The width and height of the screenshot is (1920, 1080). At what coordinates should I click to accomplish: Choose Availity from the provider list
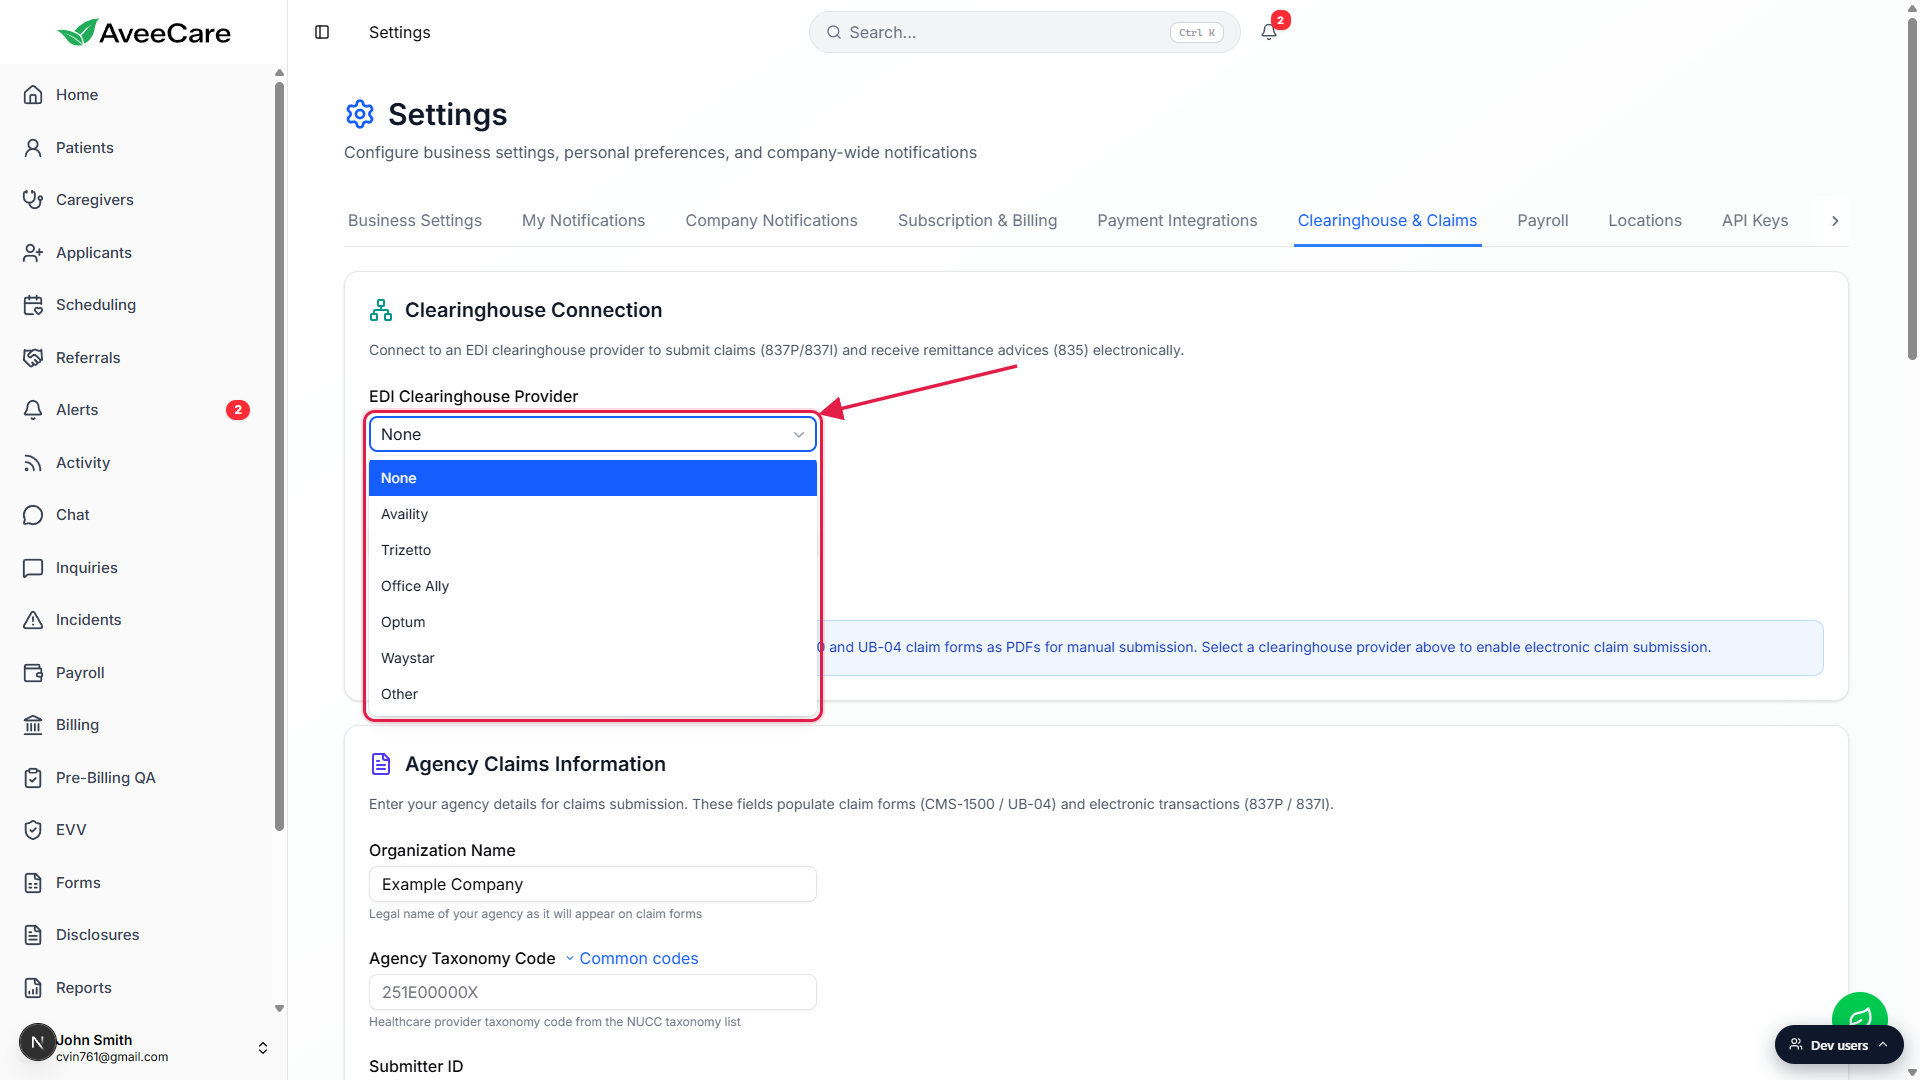tap(593, 514)
